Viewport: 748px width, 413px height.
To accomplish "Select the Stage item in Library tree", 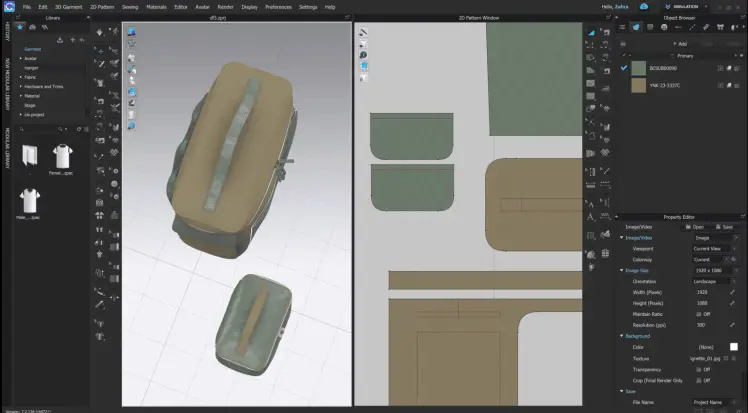I will pyautogui.click(x=30, y=105).
